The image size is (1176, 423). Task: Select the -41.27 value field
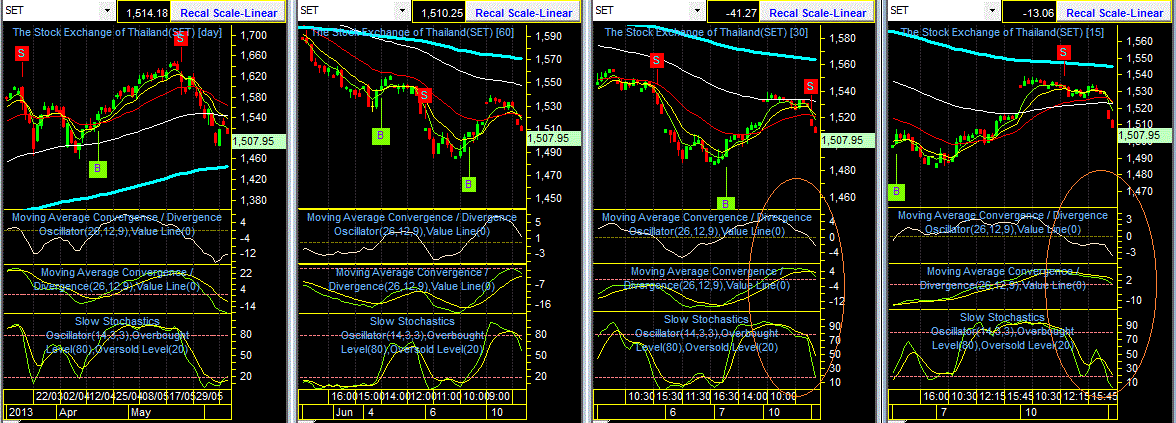[x=734, y=12]
